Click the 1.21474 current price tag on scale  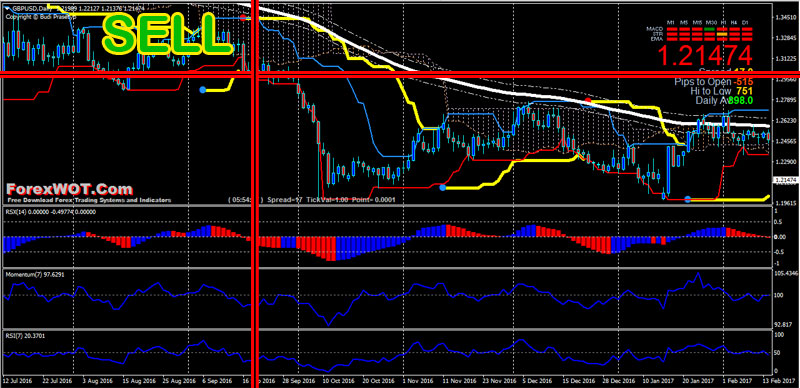point(786,180)
